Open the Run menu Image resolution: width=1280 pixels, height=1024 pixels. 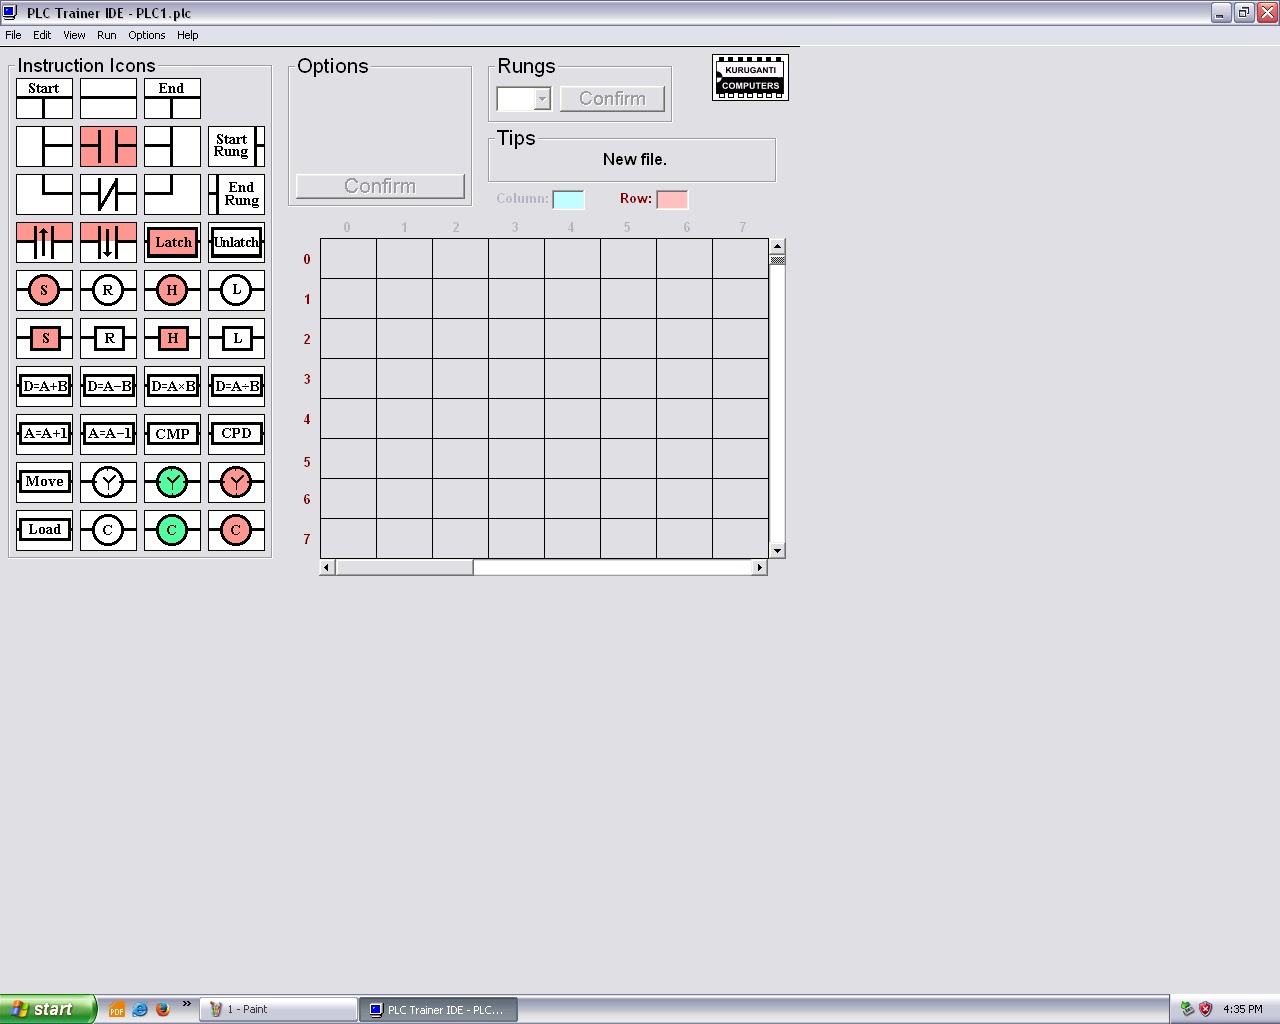coord(106,35)
